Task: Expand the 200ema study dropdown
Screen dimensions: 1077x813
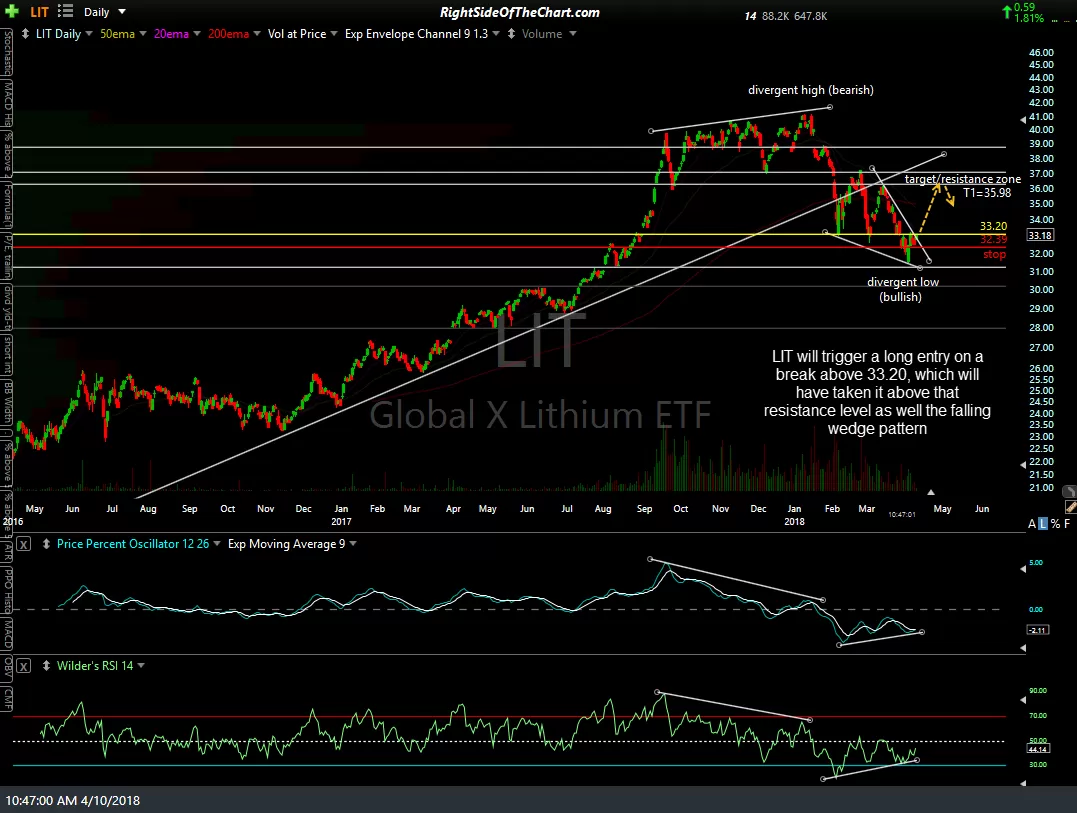Action: [x=257, y=34]
